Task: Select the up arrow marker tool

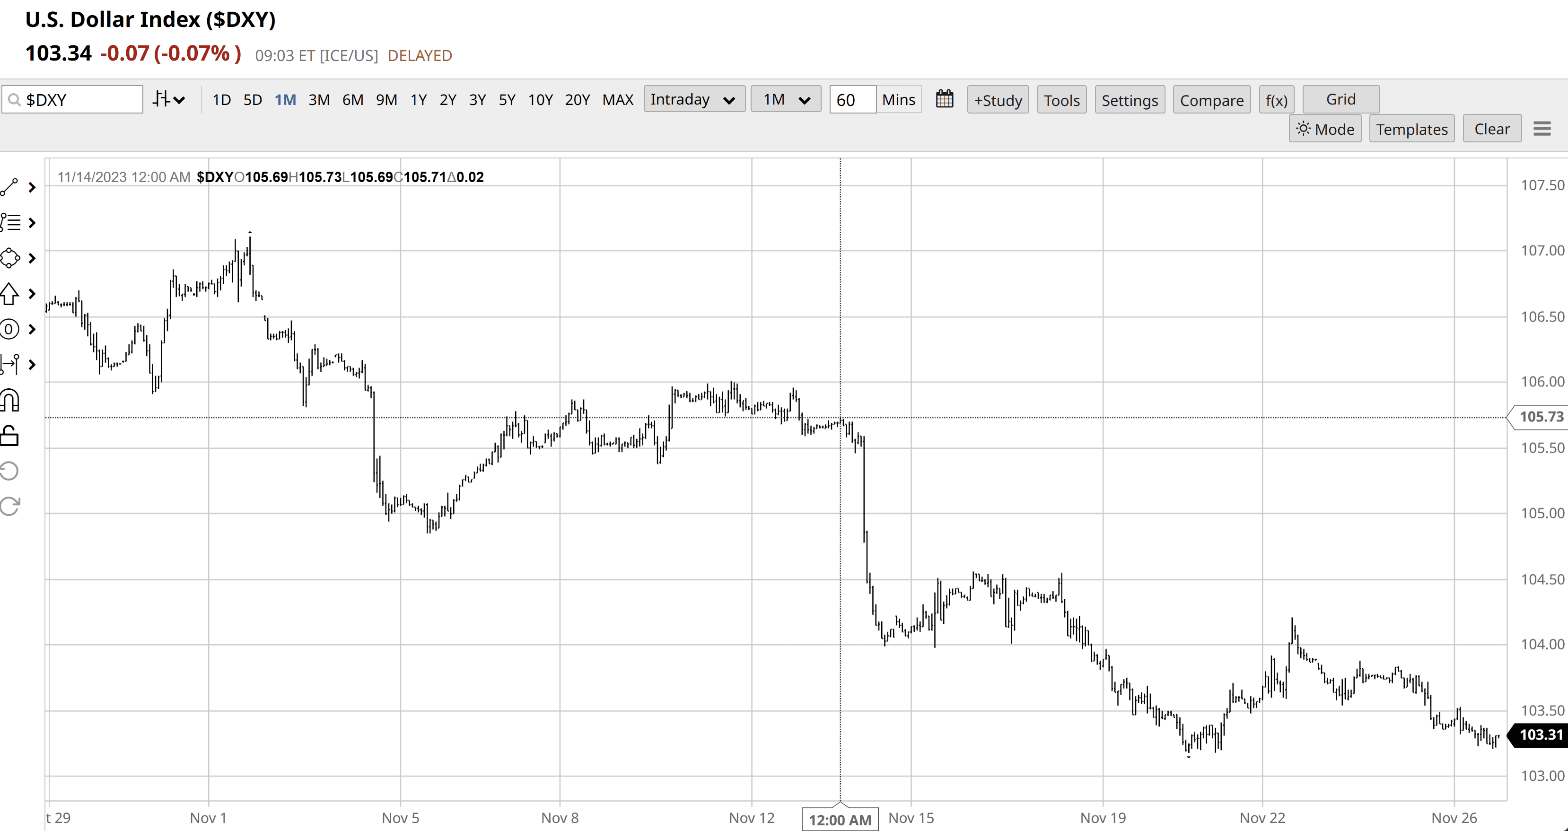Action: [x=10, y=294]
